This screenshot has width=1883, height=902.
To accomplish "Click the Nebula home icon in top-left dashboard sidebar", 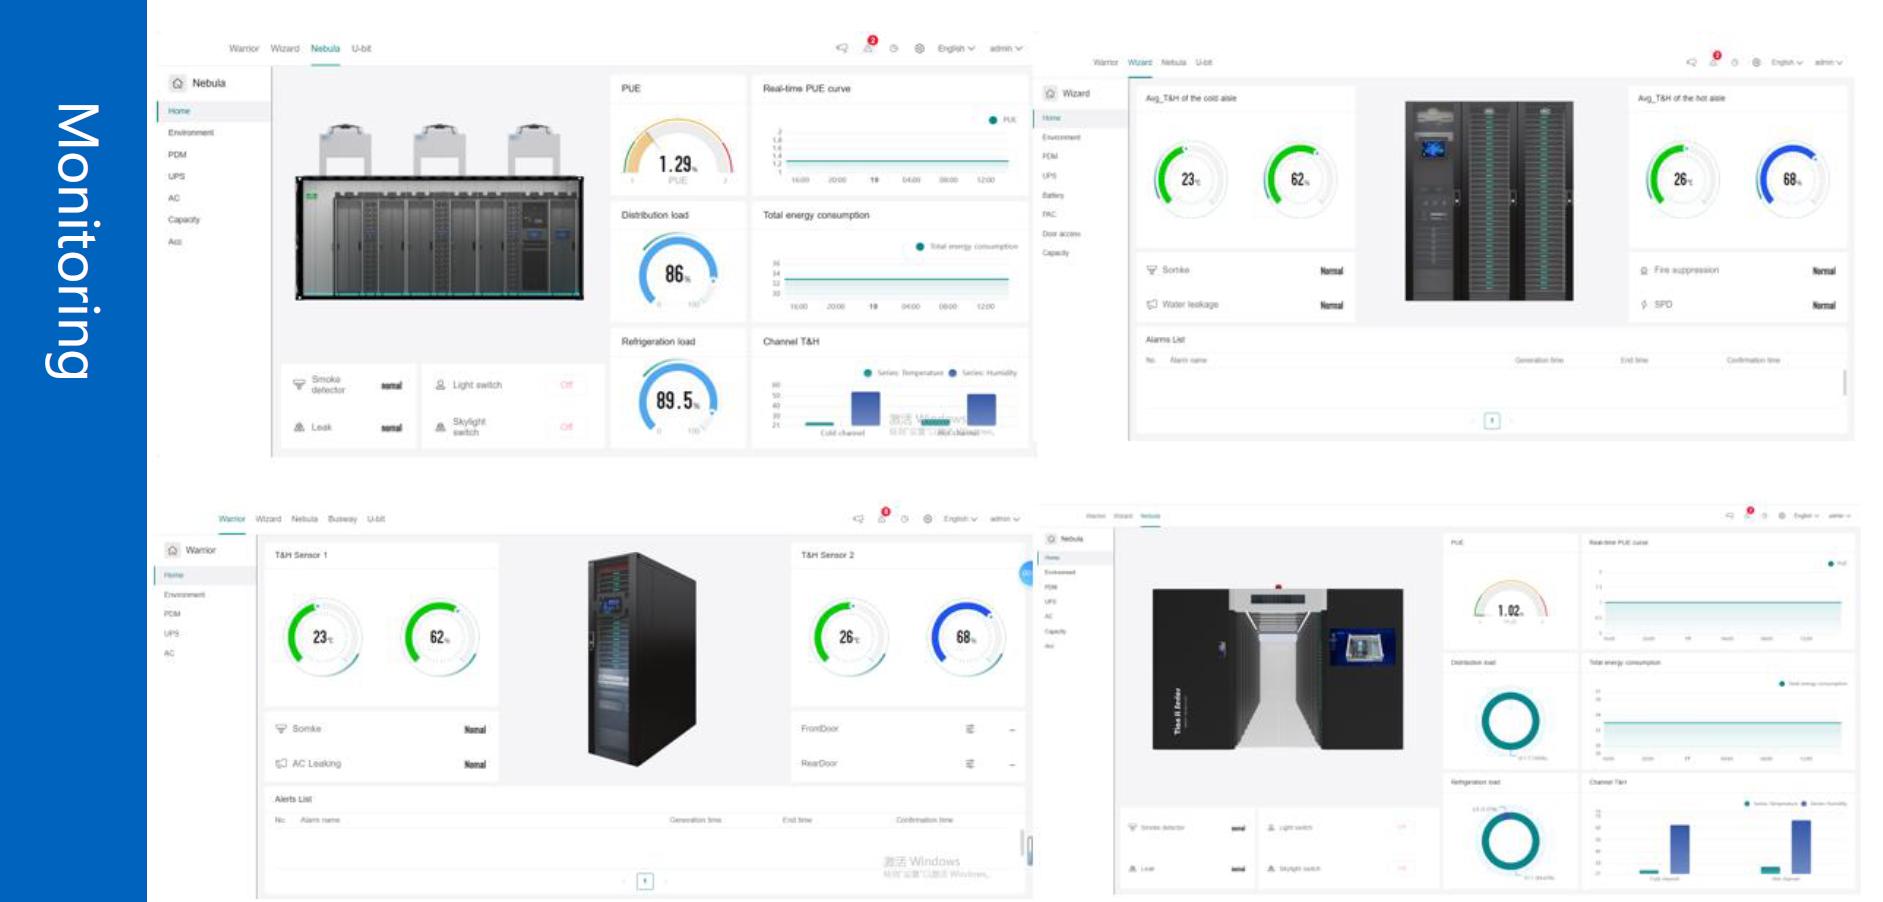I will coord(178,84).
